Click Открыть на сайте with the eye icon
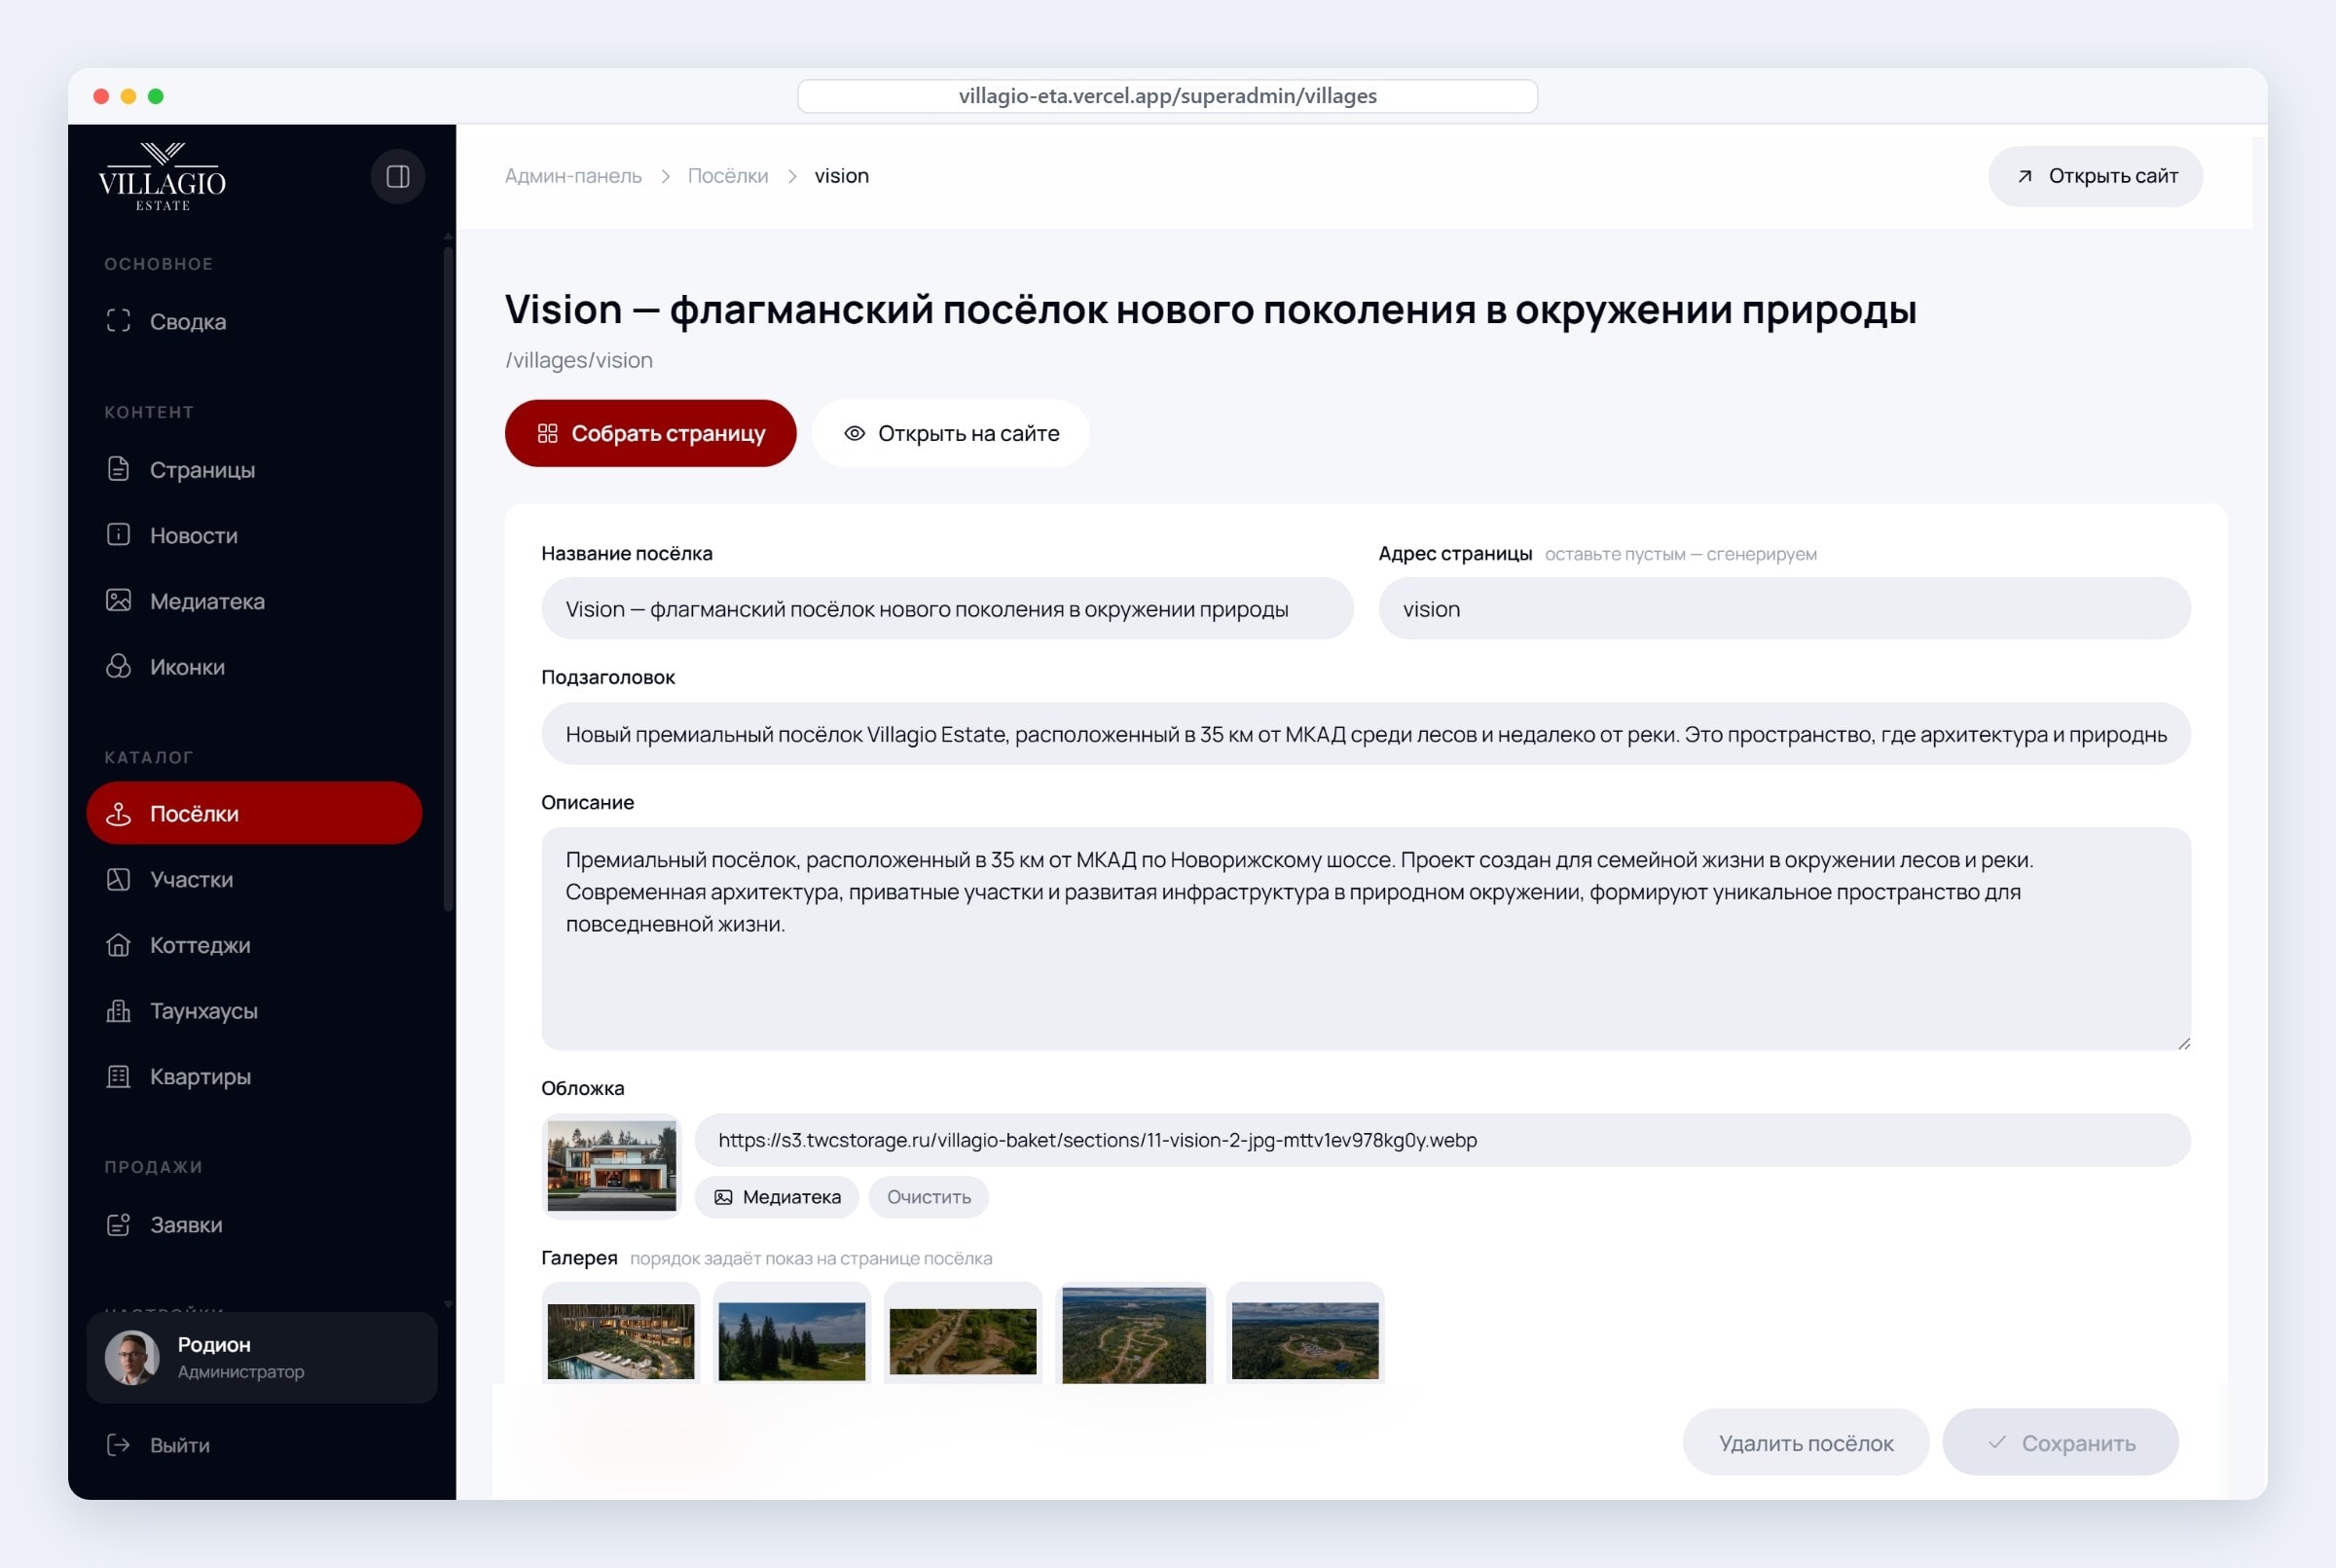 click(951, 434)
